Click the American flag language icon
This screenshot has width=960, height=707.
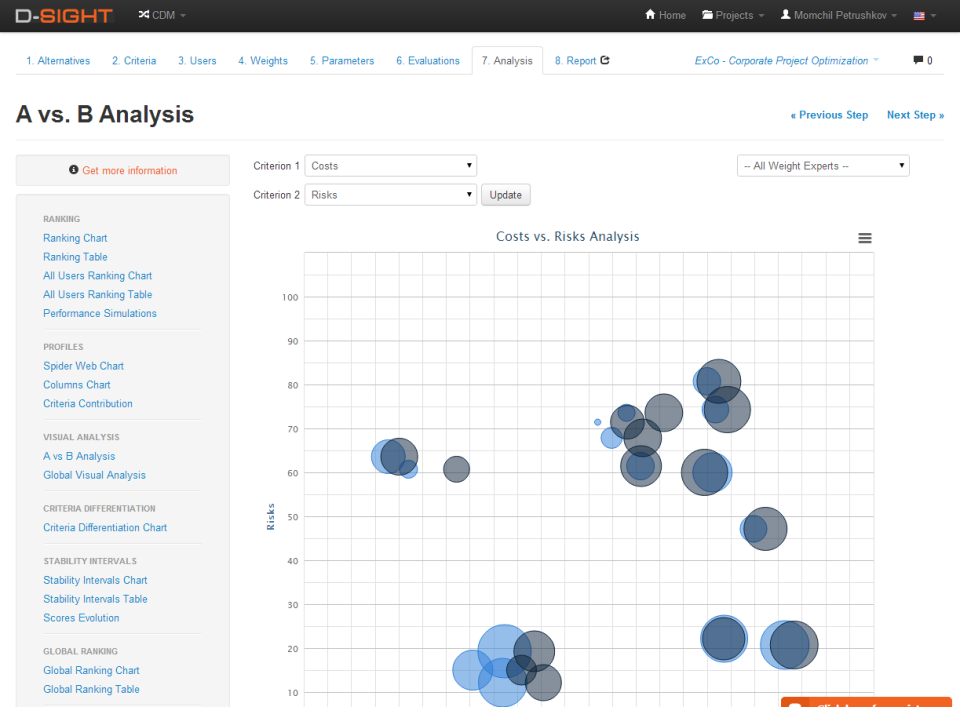pos(919,16)
